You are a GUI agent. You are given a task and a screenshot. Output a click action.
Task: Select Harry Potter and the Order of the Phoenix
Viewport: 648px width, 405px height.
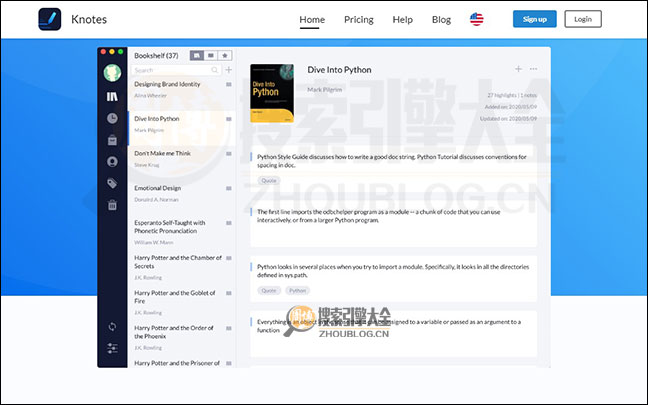pos(182,338)
